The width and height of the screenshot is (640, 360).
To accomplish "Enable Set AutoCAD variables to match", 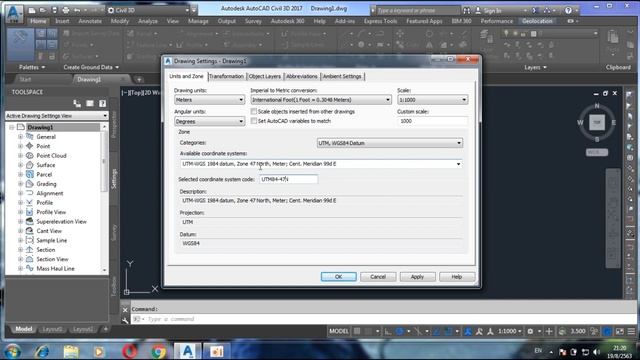I will pos(253,121).
